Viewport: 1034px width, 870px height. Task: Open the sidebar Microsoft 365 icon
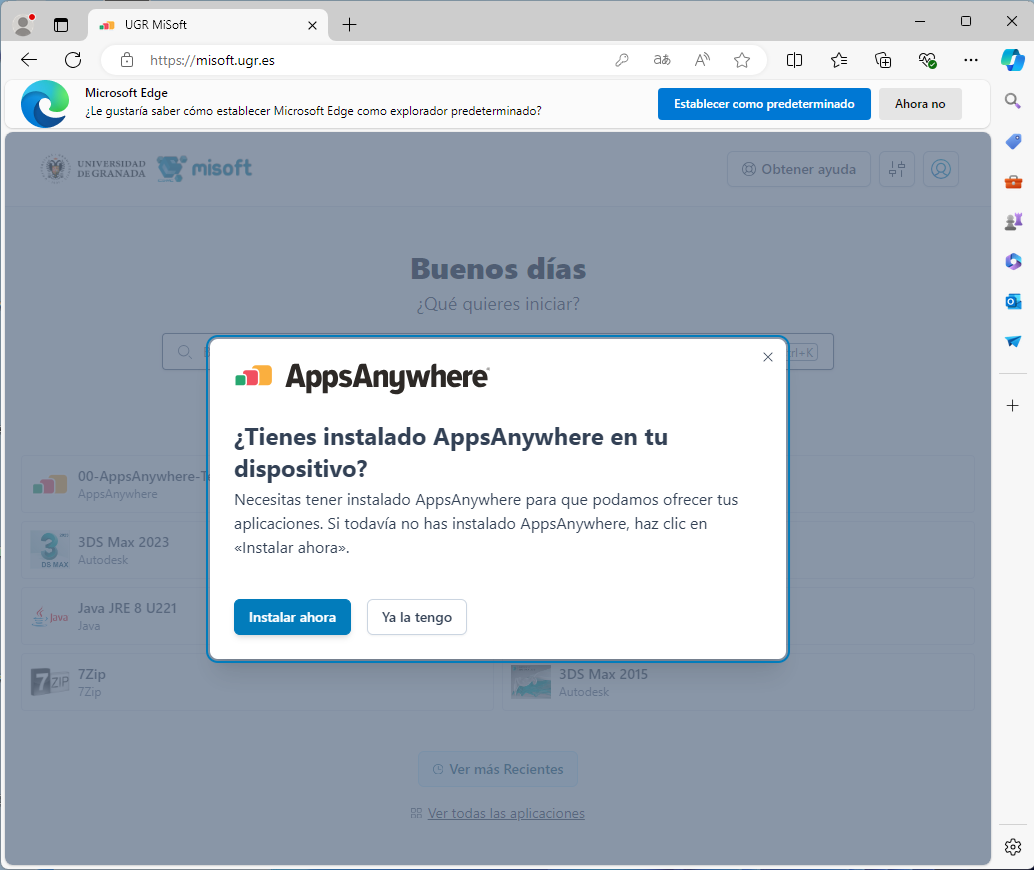point(1013,261)
